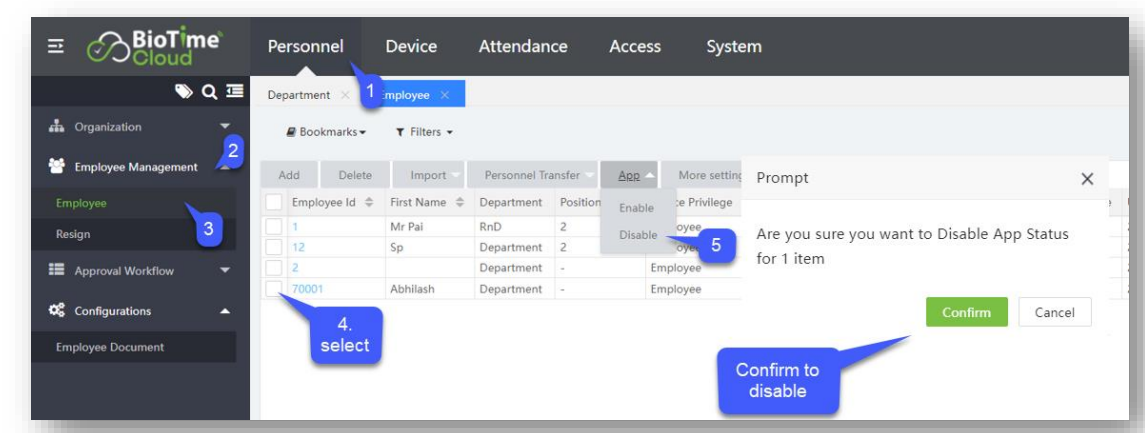Open the Bookmarks dropdown
Image resolution: width=1145 pixels, height=433 pixels.
pos(326,132)
